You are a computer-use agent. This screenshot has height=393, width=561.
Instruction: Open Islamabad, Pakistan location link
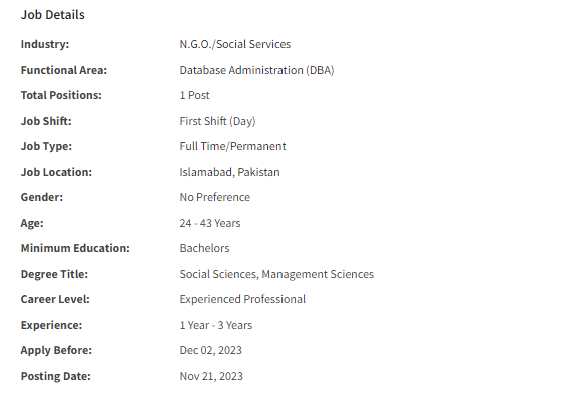coord(229,172)
